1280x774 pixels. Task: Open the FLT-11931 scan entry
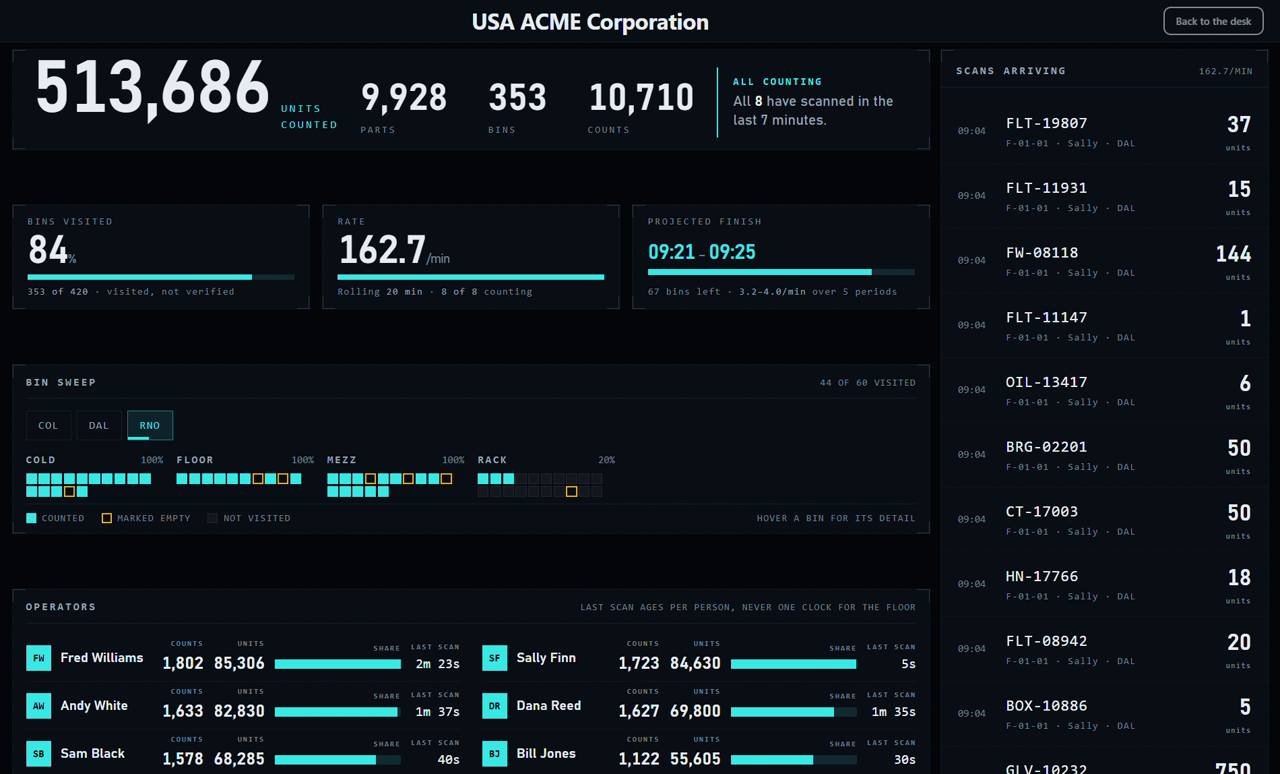pos(1104,196)
